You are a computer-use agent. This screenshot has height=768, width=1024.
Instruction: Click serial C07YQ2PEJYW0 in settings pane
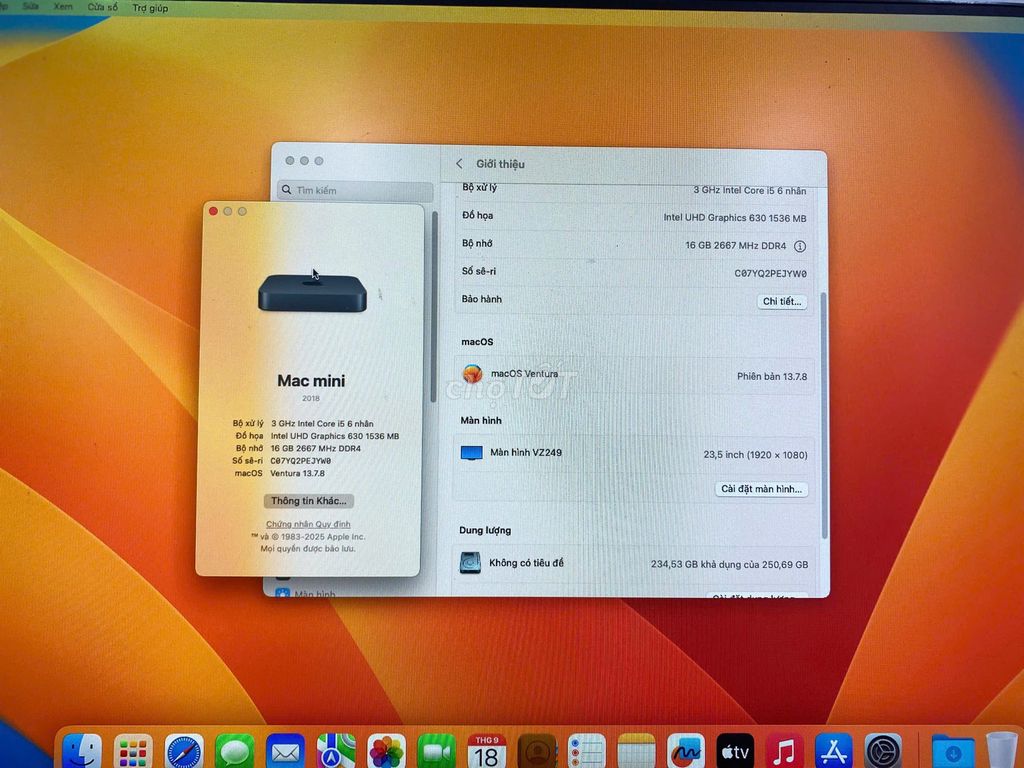pyautogui.click(x=771, y=274)
